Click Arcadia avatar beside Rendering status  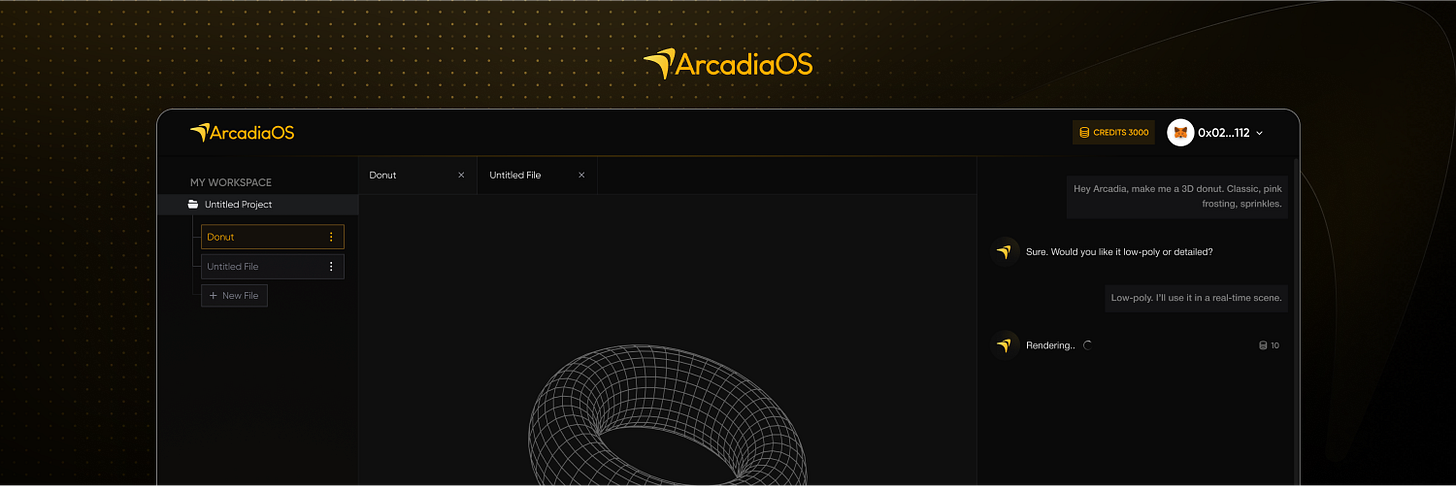pyautogui.click(x=1005, y=345)
